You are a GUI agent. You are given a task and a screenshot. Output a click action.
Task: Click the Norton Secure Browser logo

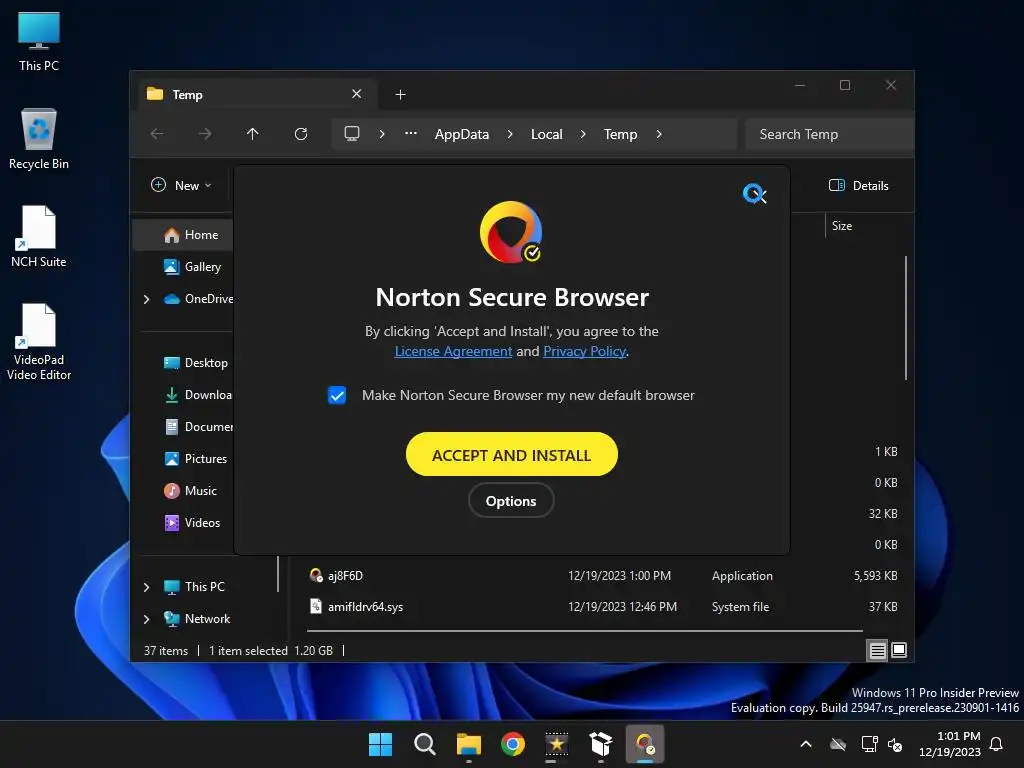click(x=511, y=232)
